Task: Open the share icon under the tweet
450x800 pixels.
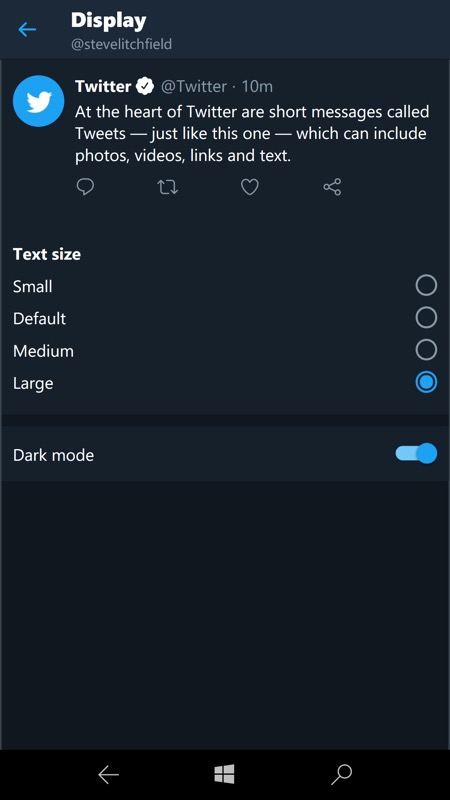Action: pos(332,187)
